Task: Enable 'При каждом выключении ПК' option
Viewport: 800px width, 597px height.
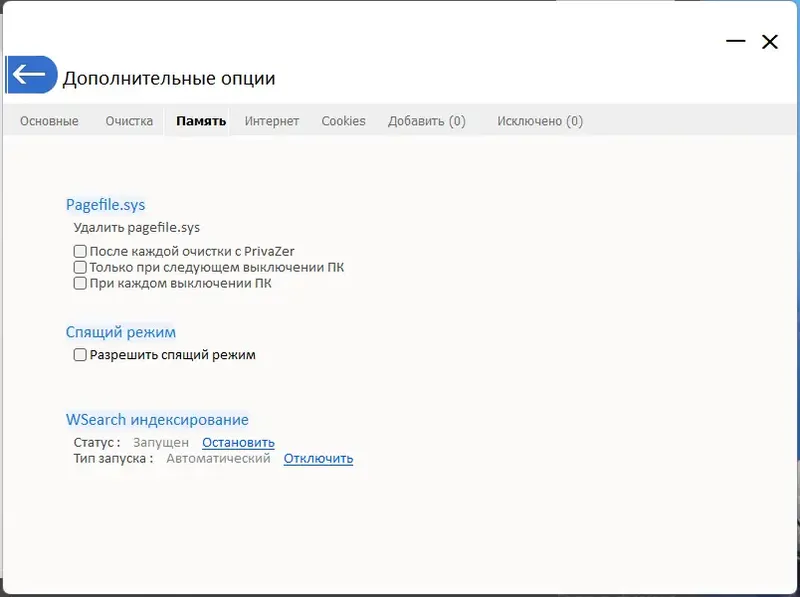Action: click(79, 283)
